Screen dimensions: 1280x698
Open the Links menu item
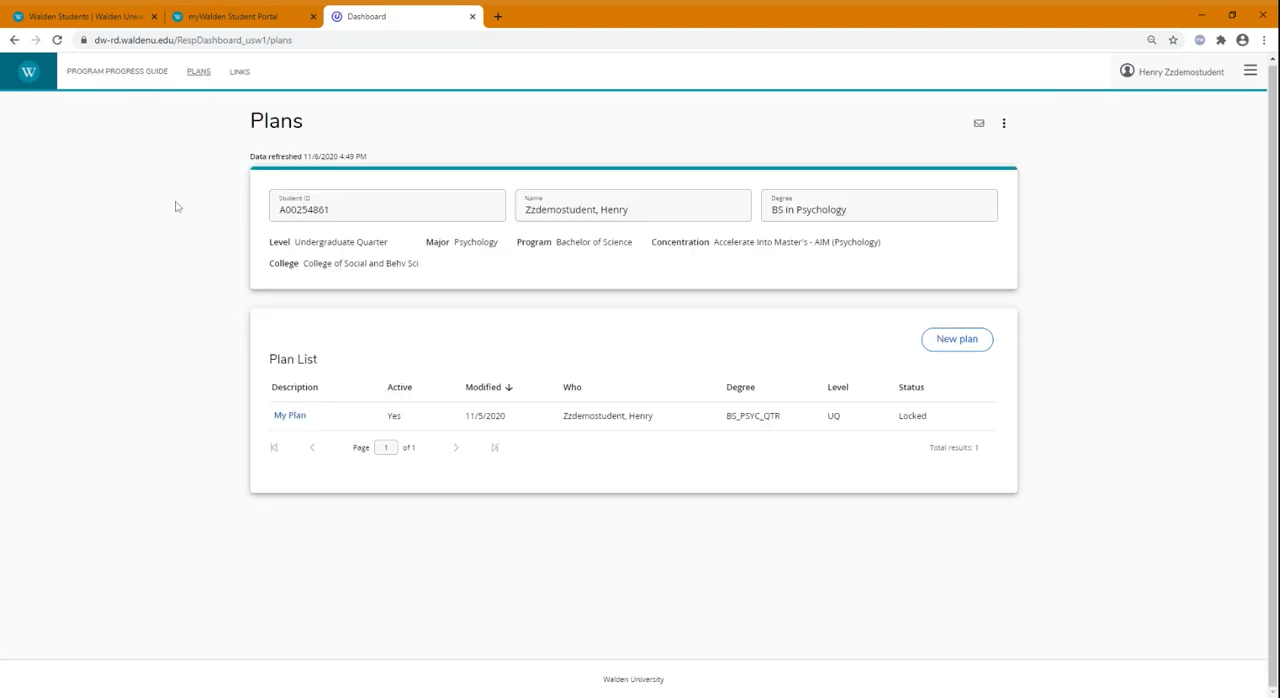coord(239,72)
